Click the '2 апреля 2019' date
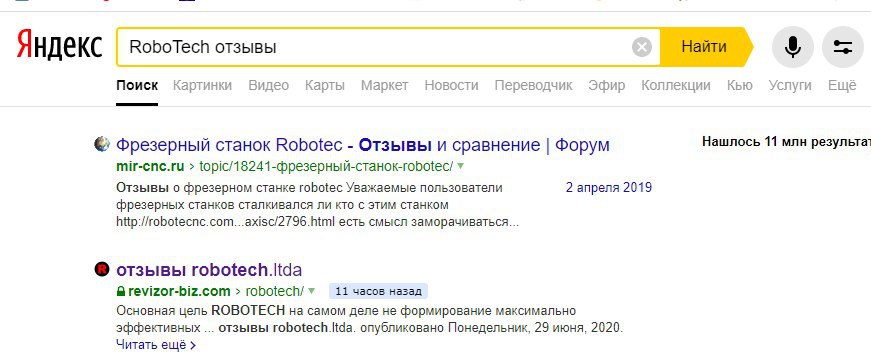Viewport: 871px width, 364px height. coord(609,187)
